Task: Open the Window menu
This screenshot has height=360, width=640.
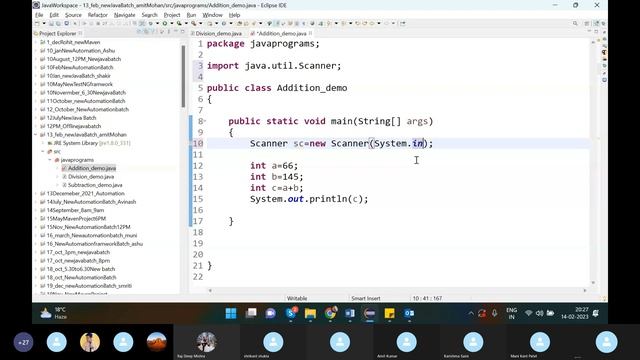Action: coord(213,15)
